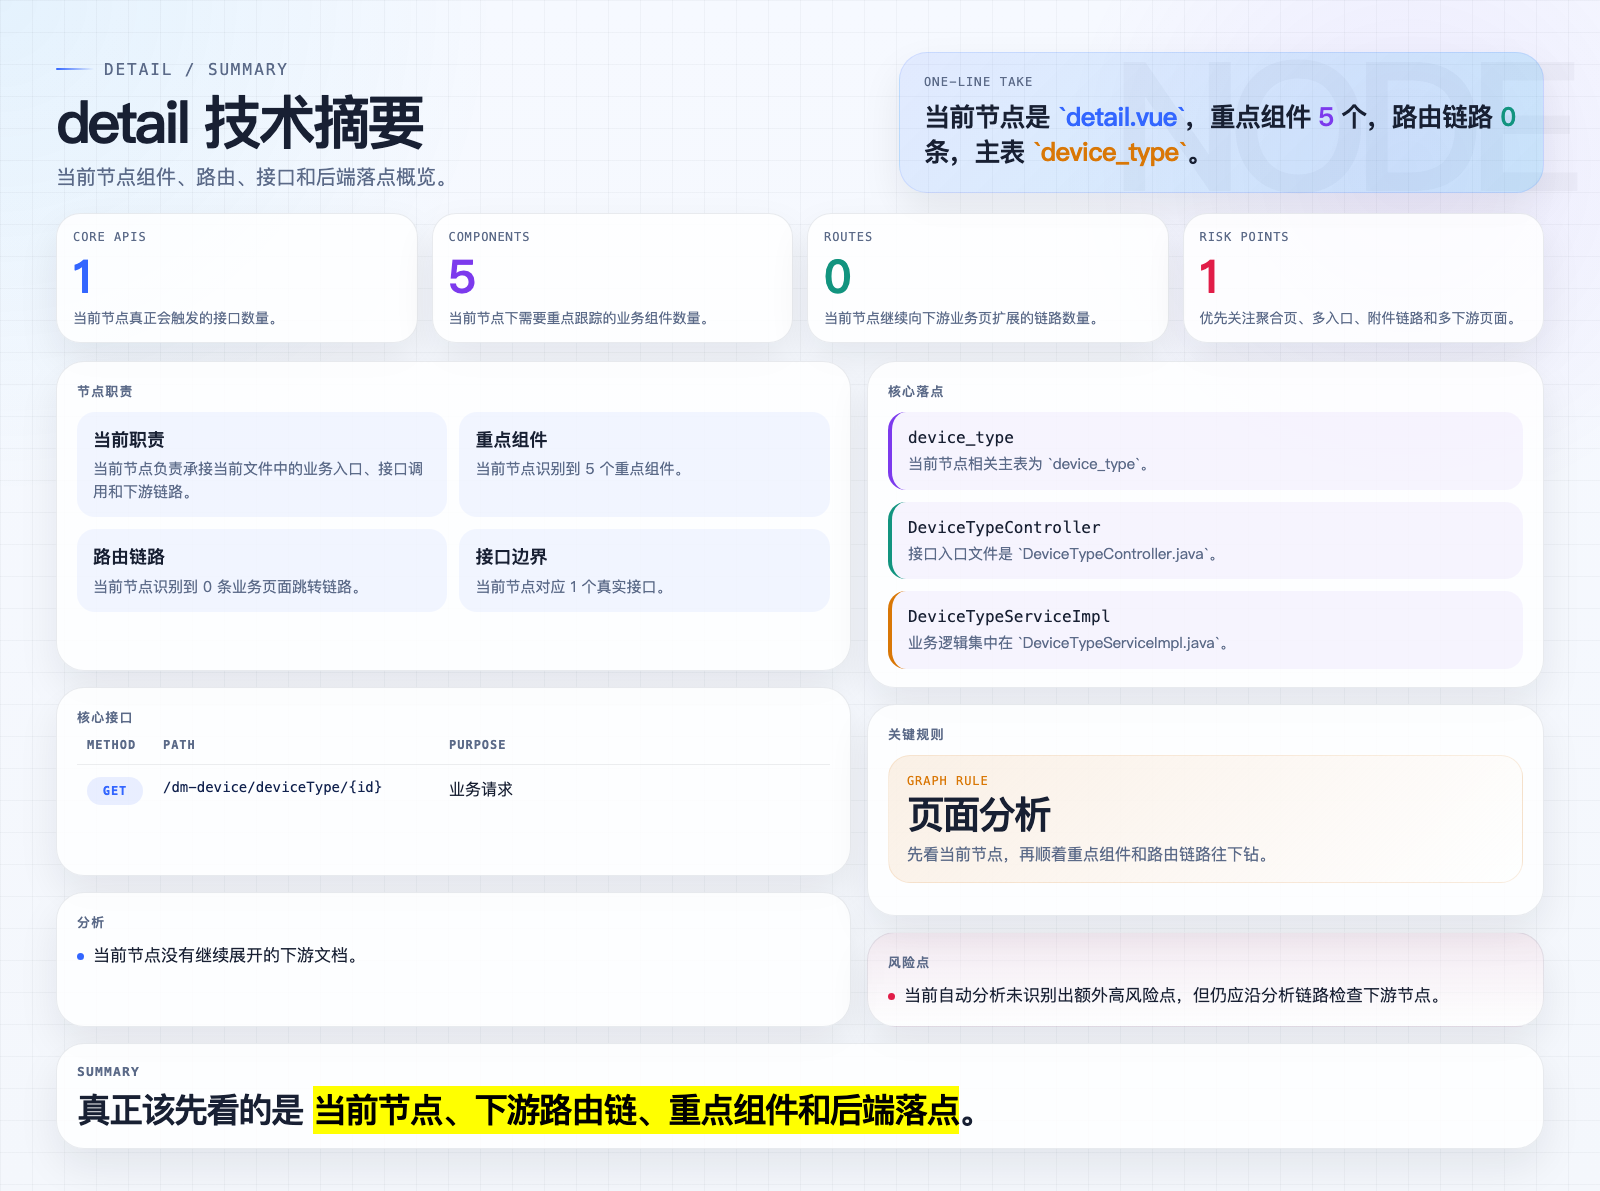Viewport: 1600px width, 1191px height.
Task: Click the 核心接口 section heading
Action: [105, 717]
